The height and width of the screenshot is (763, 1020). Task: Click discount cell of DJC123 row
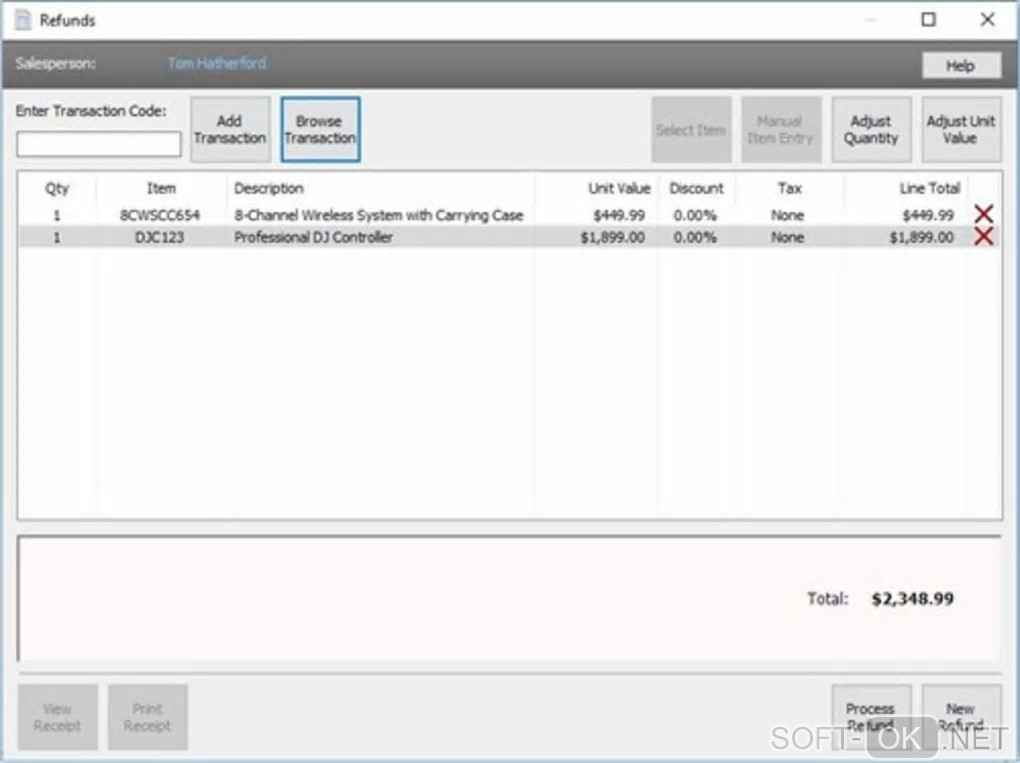point(695,237)
